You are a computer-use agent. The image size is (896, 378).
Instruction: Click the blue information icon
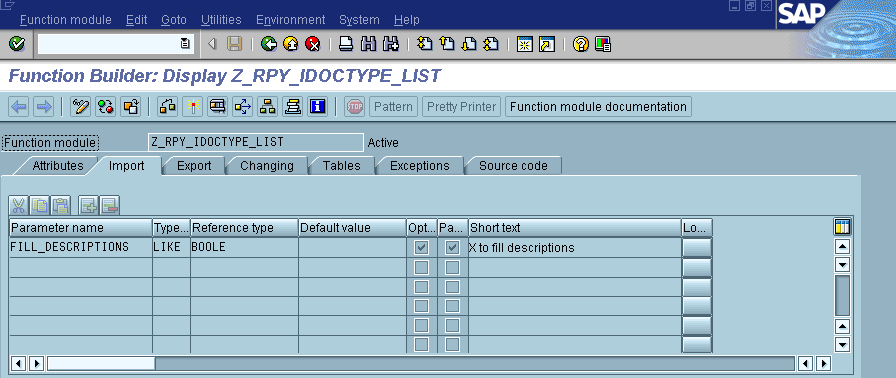(317, 107)
